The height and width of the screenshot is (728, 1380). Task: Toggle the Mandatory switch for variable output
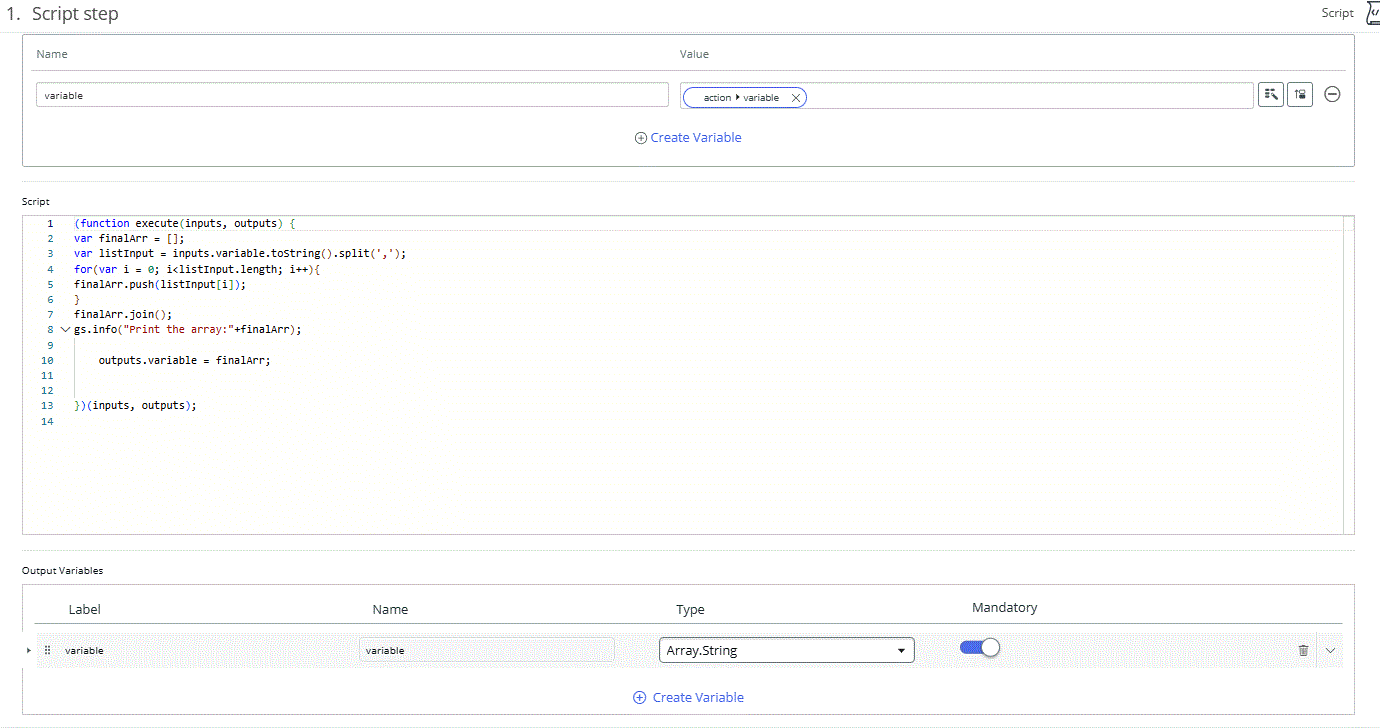(x=980, y=648)
